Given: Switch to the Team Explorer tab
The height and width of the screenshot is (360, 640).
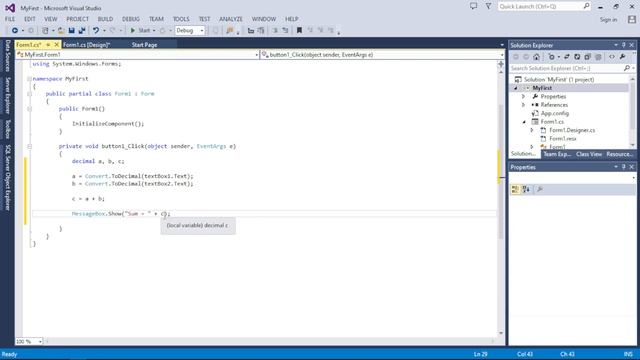Looking at the screenshot, I should point(557,154).
